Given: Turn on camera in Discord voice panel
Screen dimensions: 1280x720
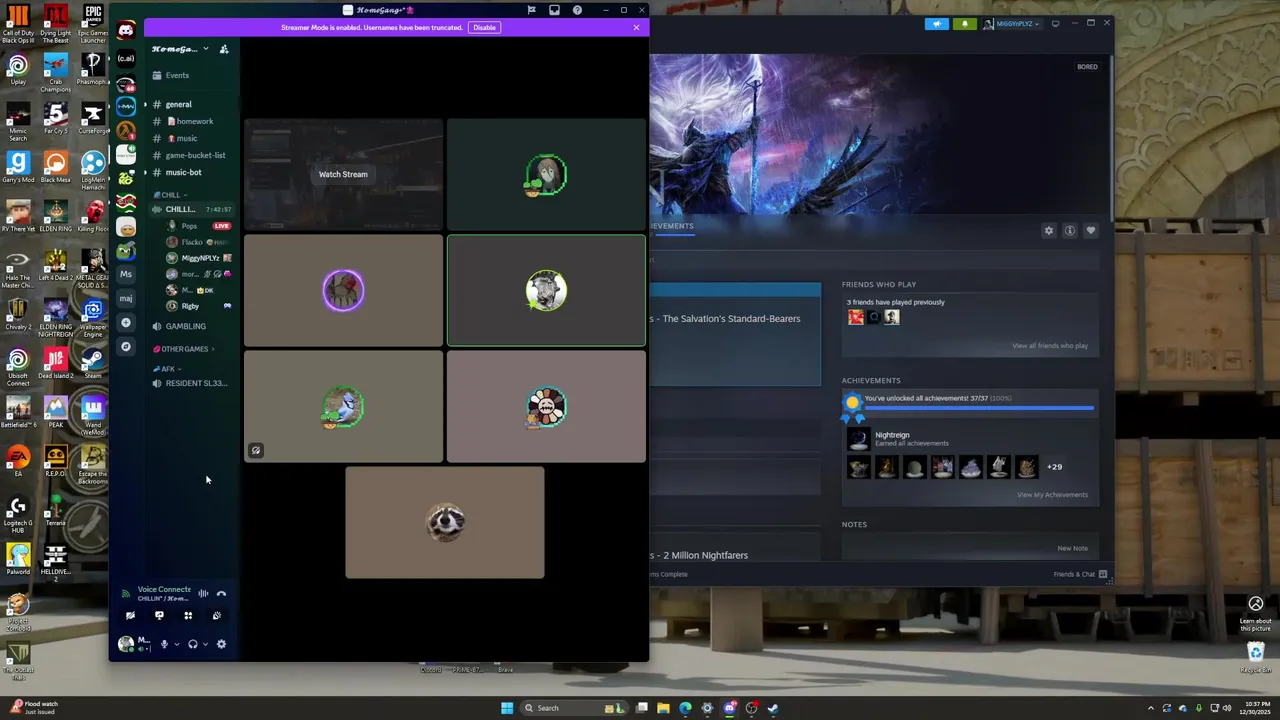Looking at the screenshot, I should click(x=130, y=616).
